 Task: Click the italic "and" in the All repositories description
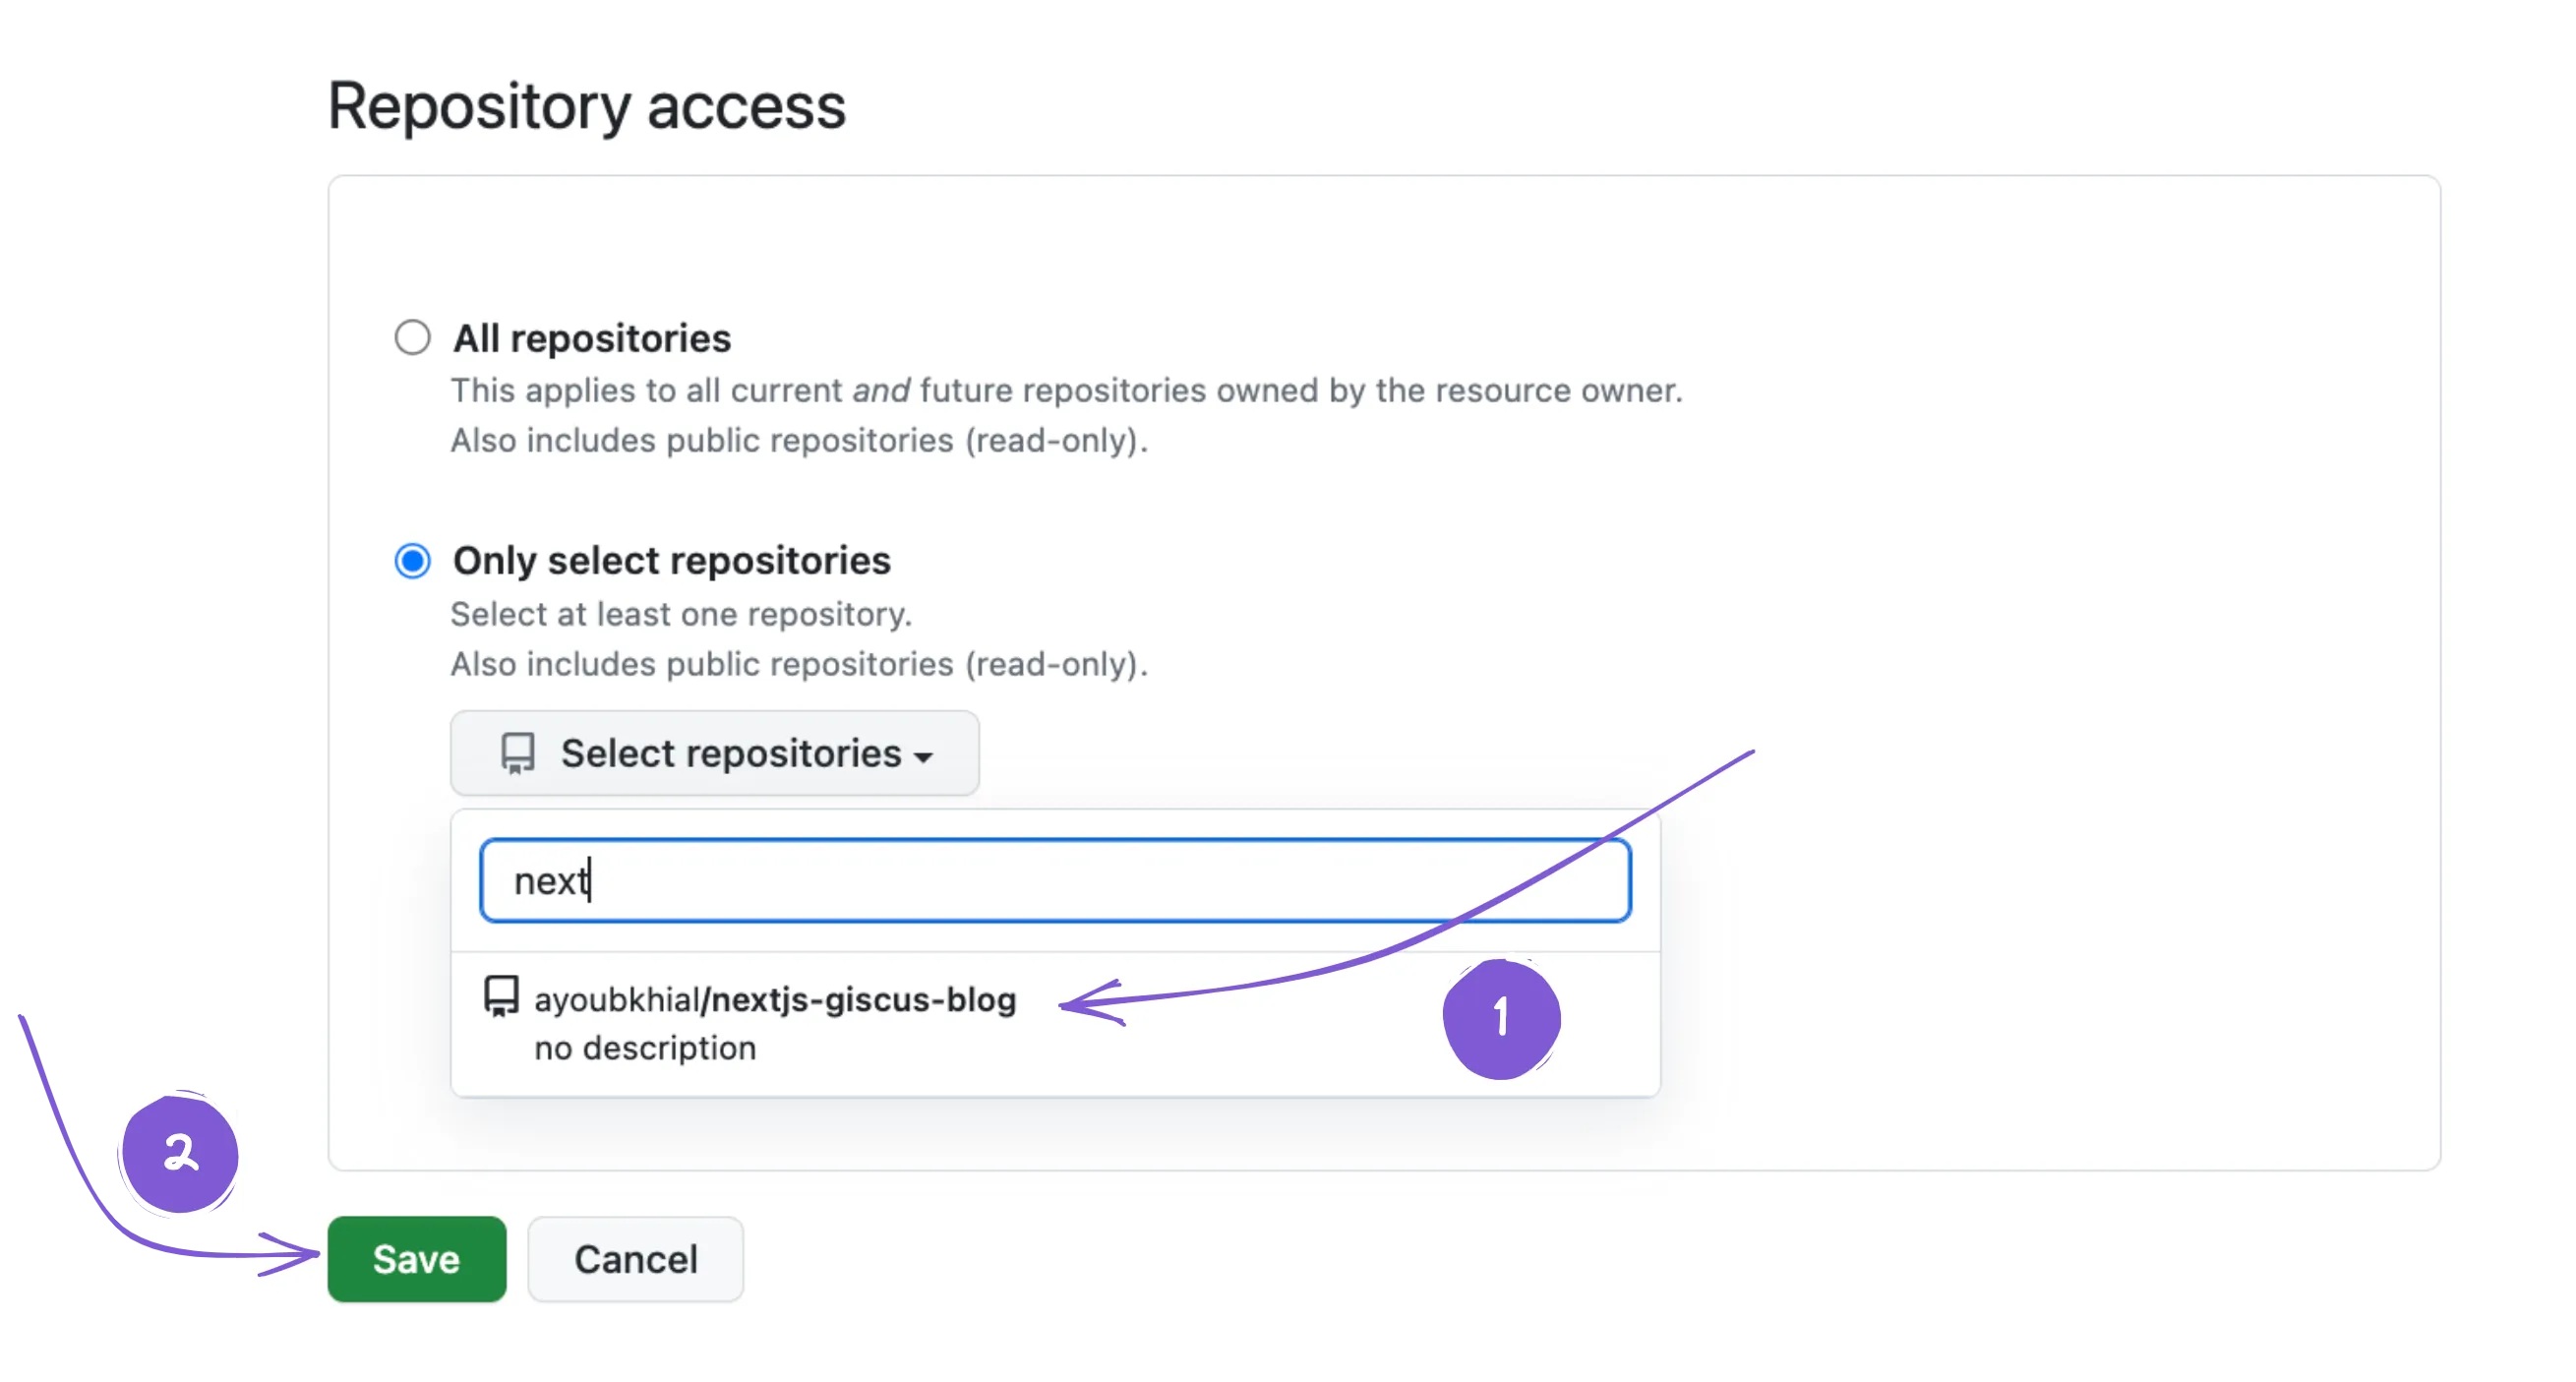pyautogui.click(x=880, y=390)
